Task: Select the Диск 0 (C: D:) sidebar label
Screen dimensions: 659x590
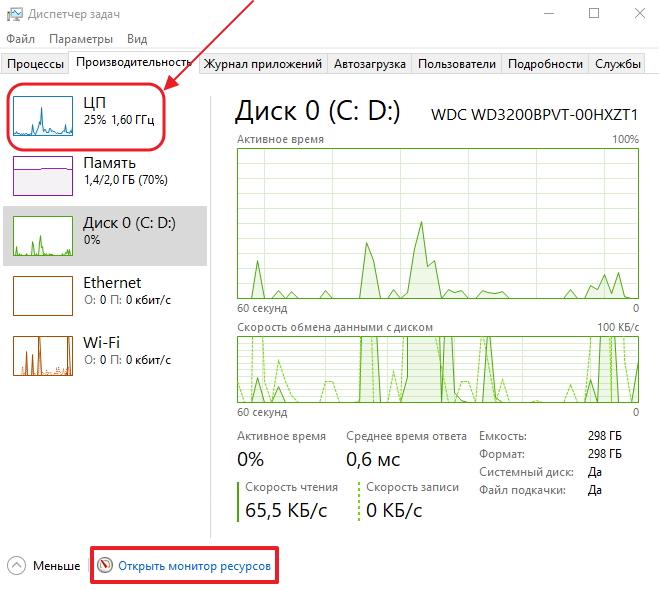Action: [x=129, y=223]
